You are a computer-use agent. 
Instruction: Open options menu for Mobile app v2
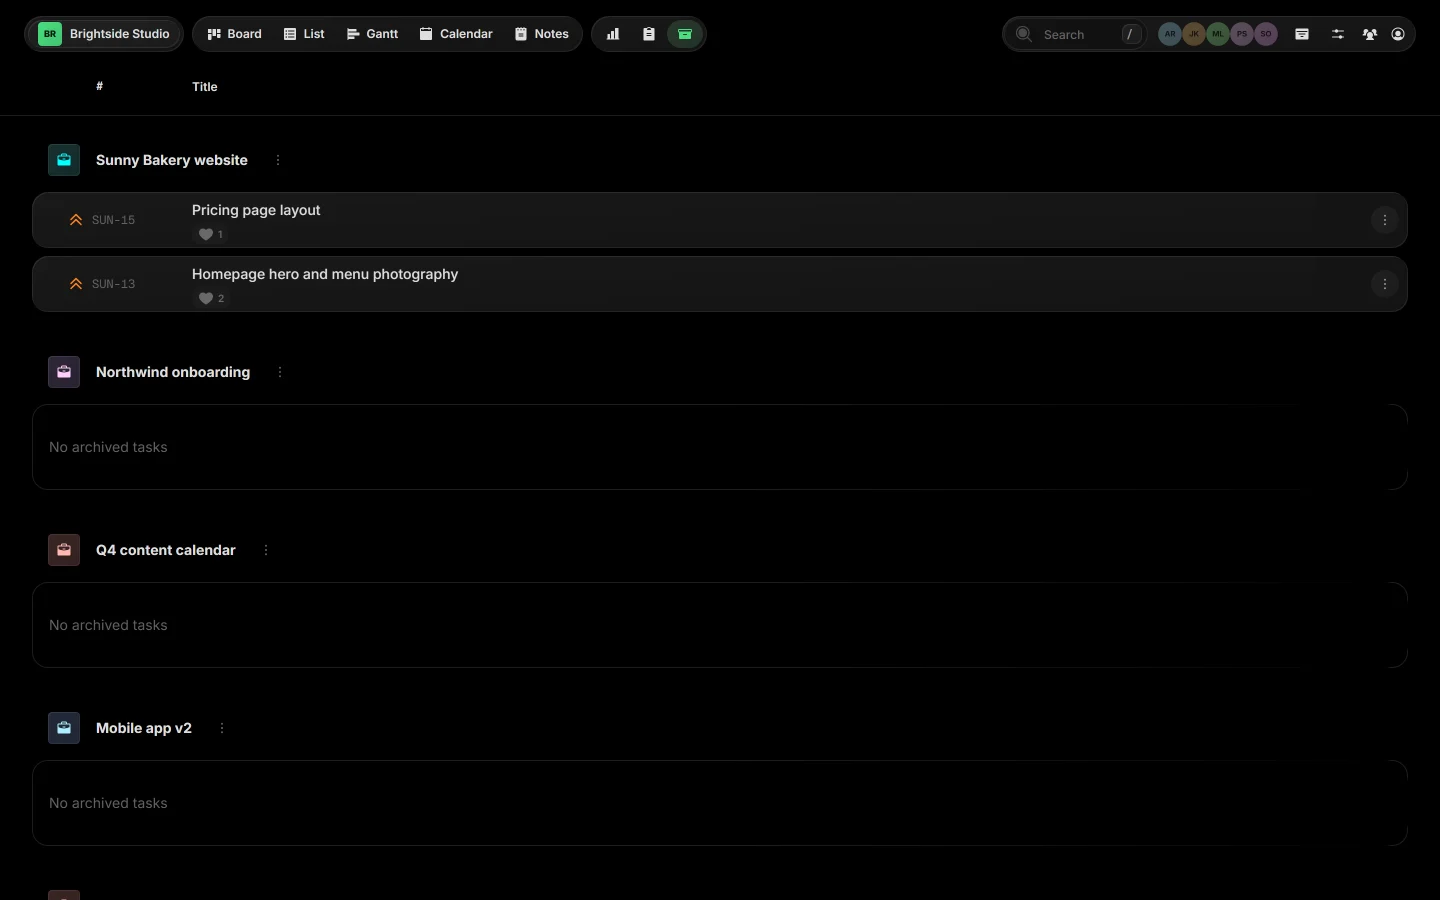[222, 728]
